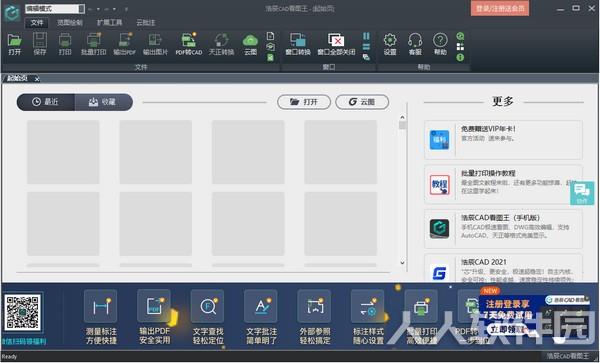The height and width of the screenshot is (363, 600).
Task: Click the small green spreadsheet icon beside 云图
Action: 271,58
